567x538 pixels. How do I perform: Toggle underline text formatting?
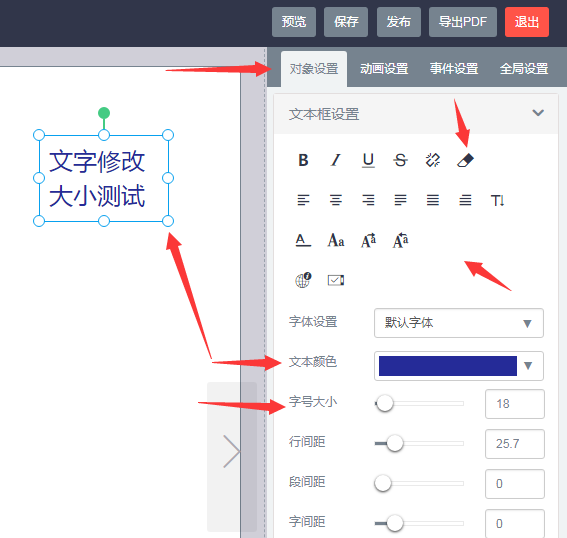[x=368, y=160]
